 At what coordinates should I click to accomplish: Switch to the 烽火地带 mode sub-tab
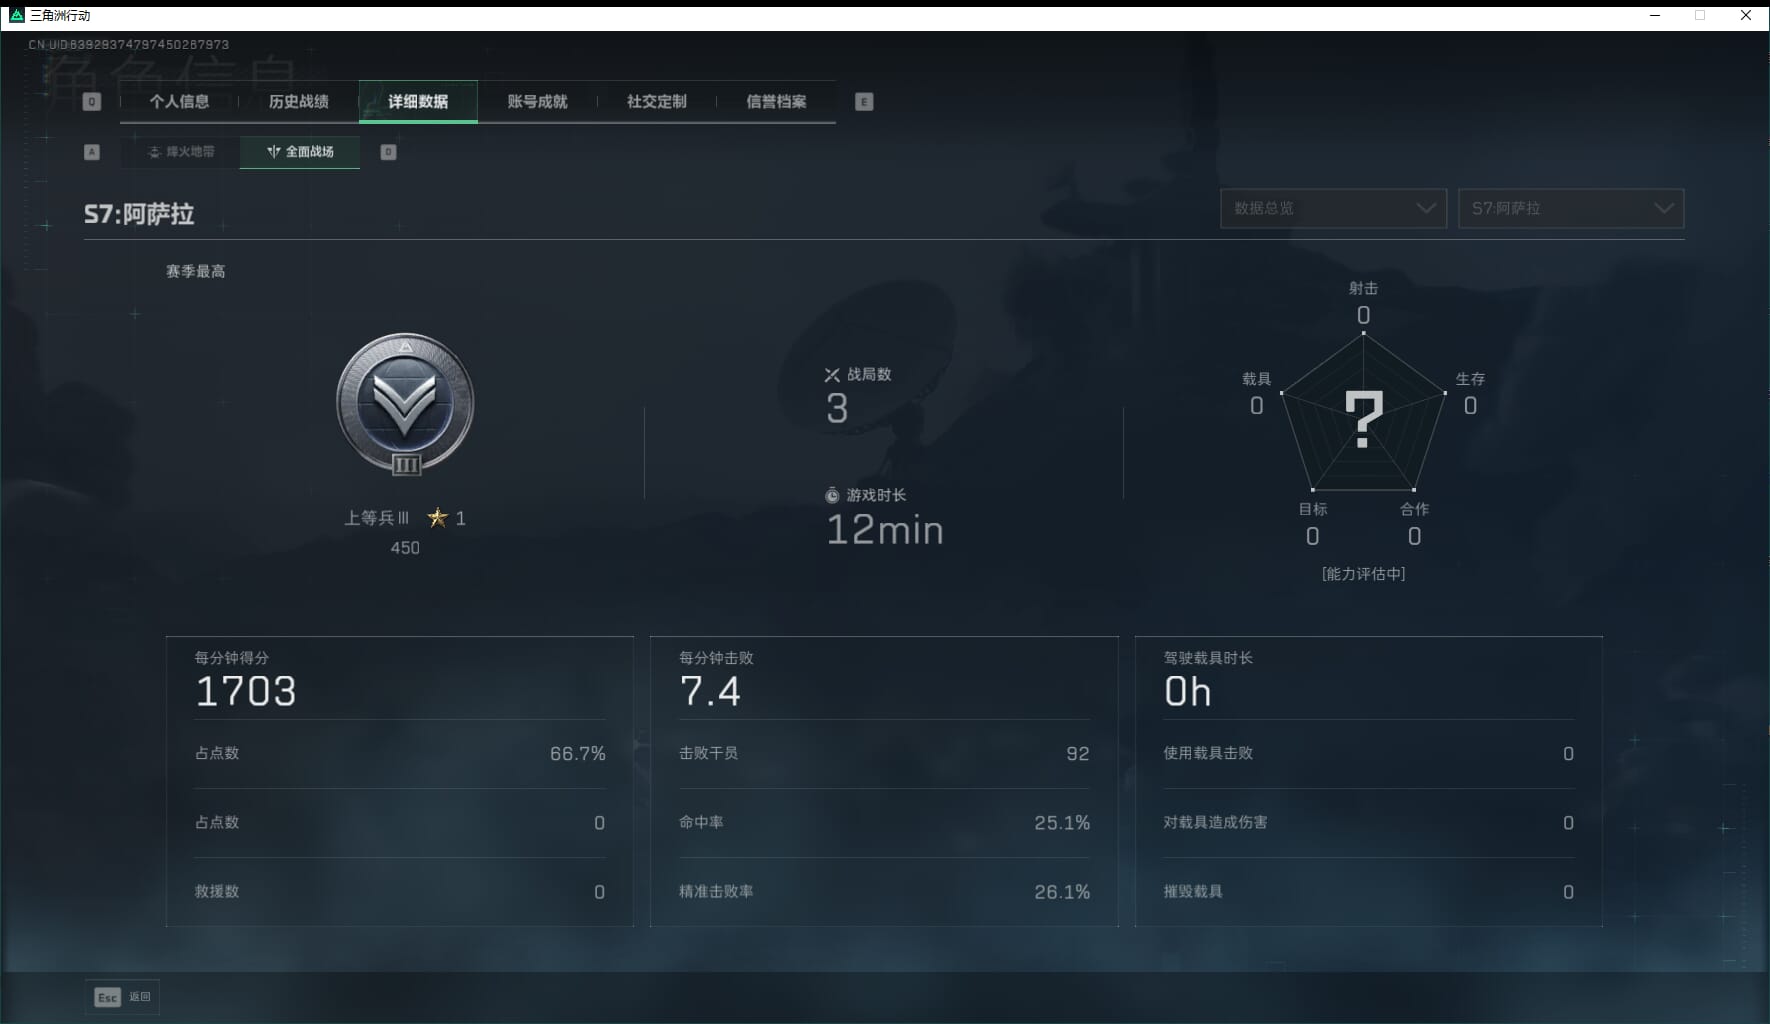pyautogui.click(x=180, y=152)
